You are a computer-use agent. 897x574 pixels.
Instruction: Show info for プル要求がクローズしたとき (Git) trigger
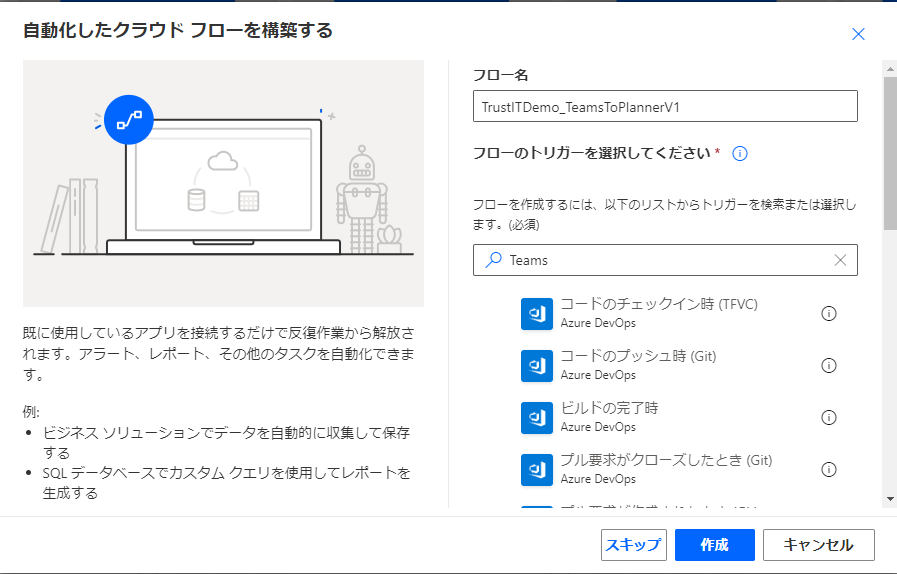tap(828, 470)
